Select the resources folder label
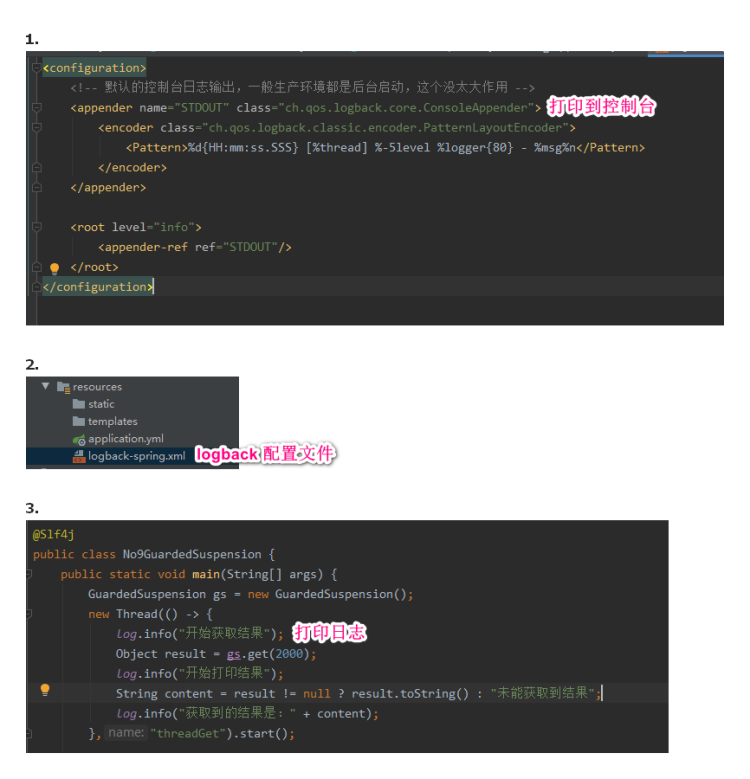Image resolution: width=750 pixels, height=779 pixels. tap(97, 387)
